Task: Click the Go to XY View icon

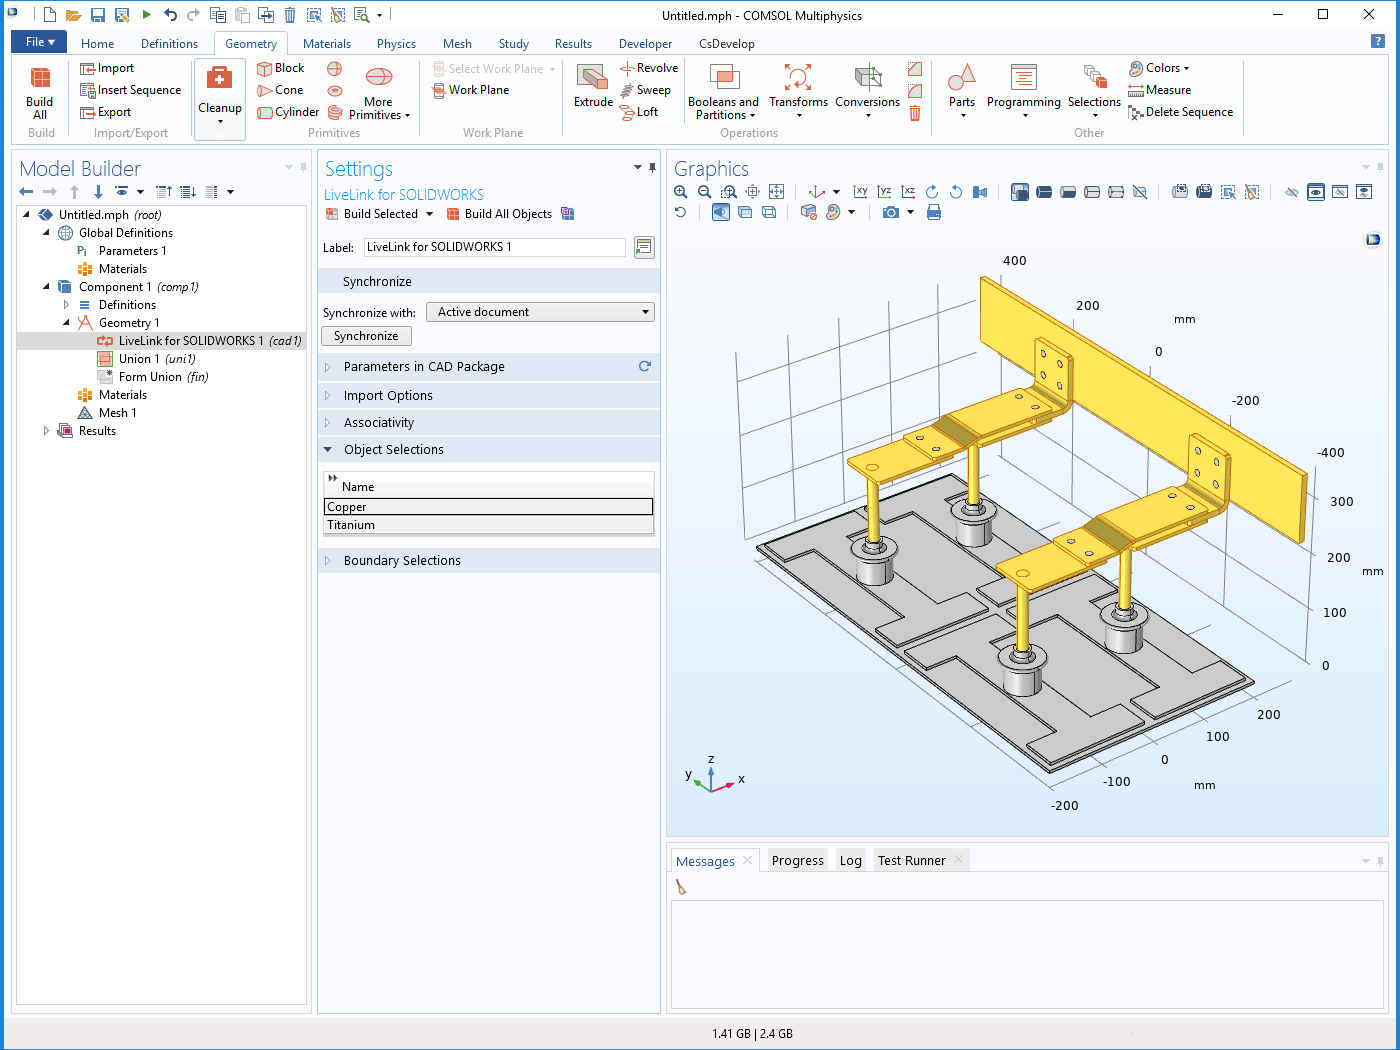Action: pyautogui.click(x=860, y=191)
